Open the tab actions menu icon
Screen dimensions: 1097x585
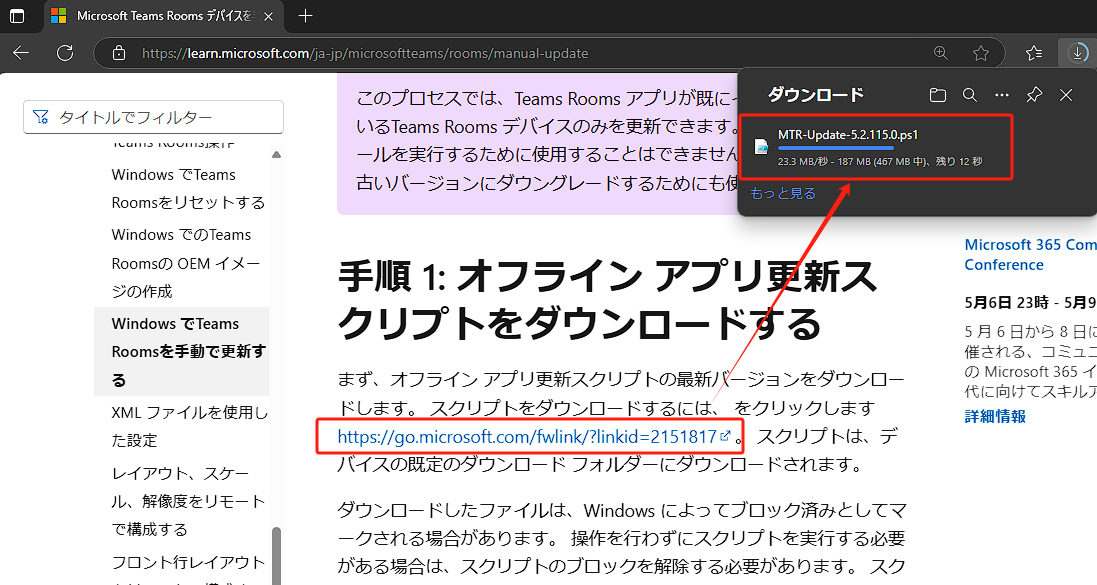click(17, 16)
